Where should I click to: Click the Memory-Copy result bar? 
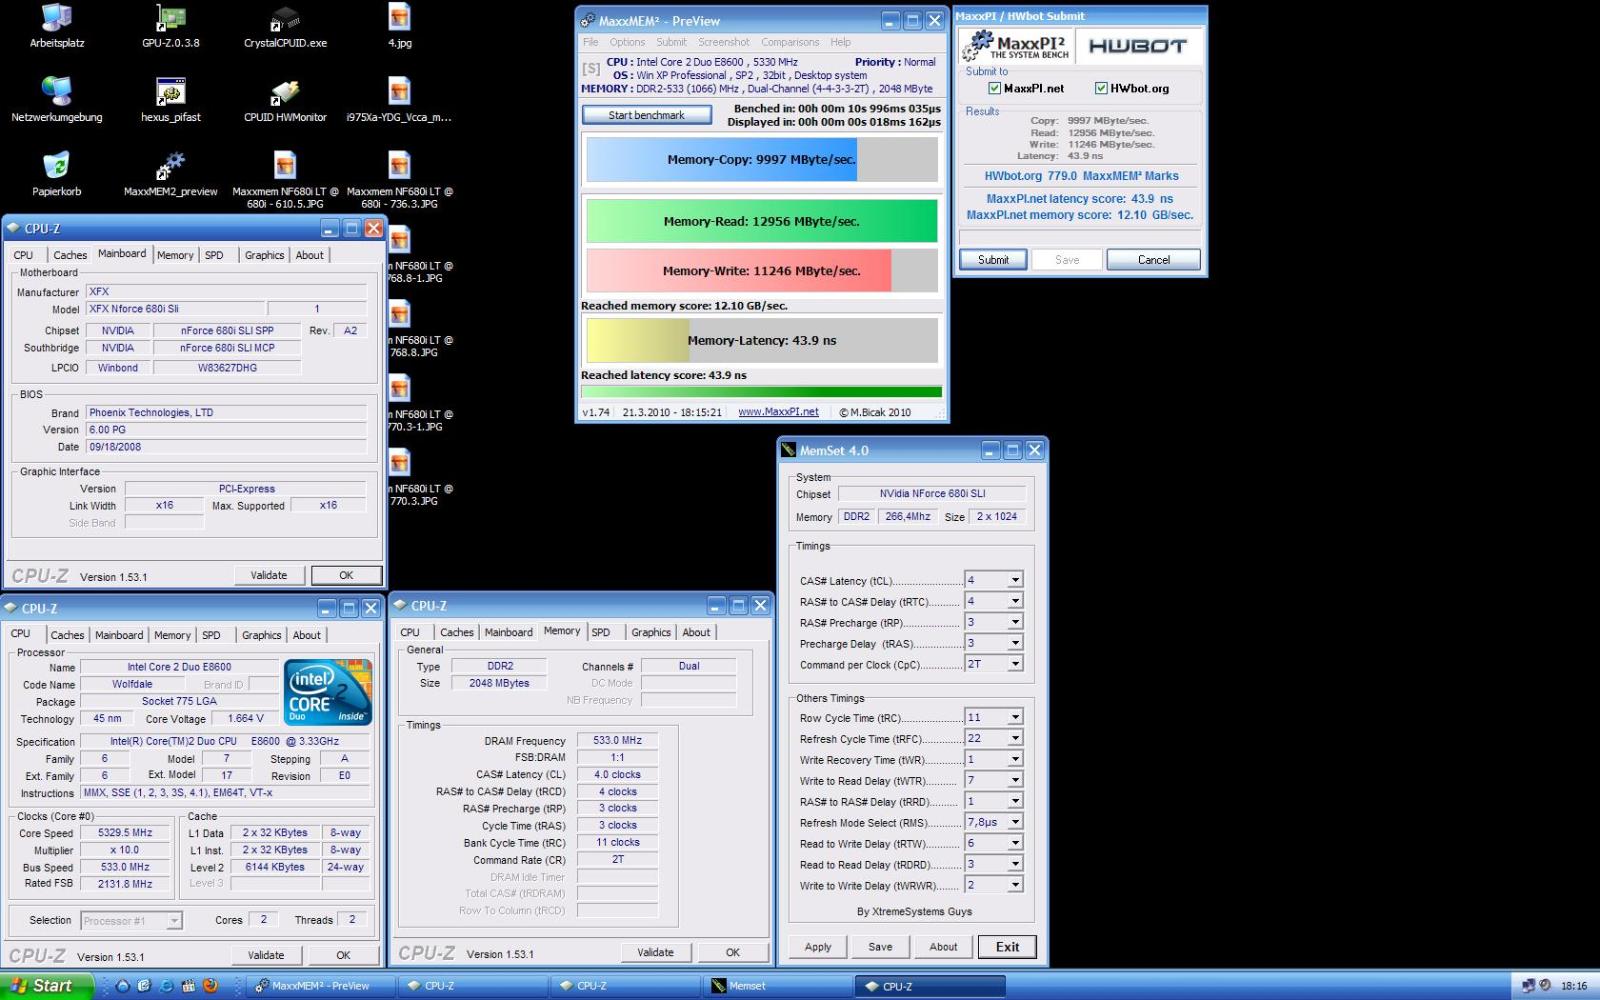tap(762, 159)
